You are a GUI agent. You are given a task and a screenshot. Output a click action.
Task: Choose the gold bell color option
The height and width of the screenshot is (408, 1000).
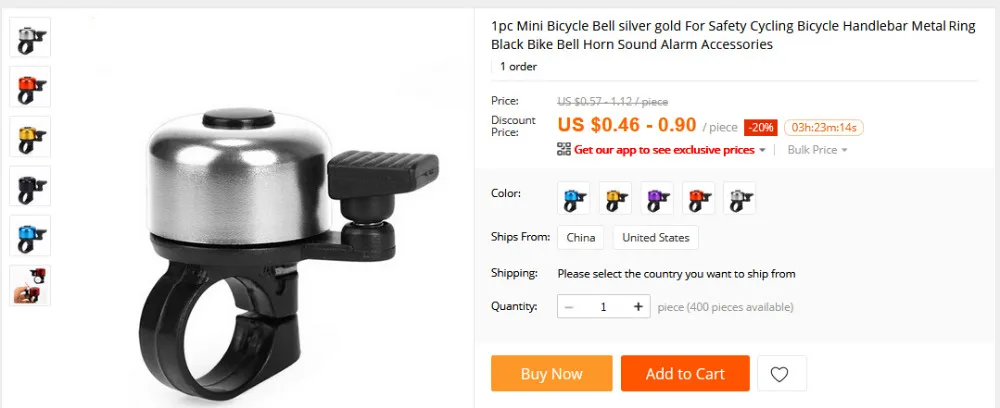[x=615, y=198]
